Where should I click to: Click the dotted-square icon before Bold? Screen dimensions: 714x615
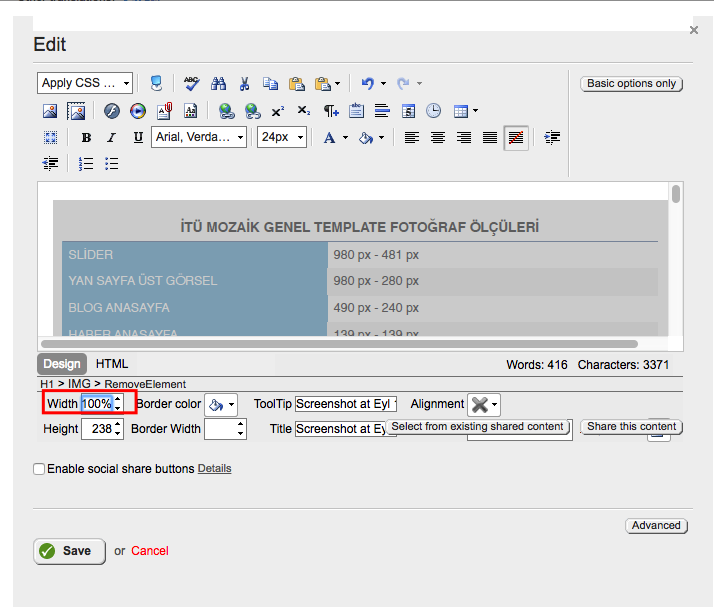50,137
